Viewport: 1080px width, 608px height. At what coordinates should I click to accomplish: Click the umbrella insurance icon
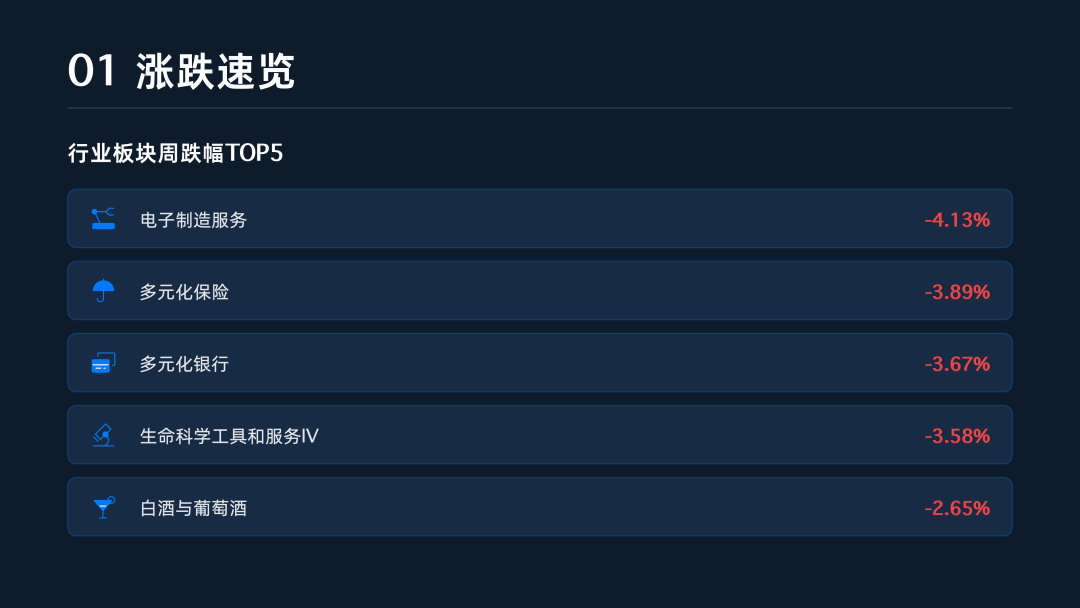[103, 291]
